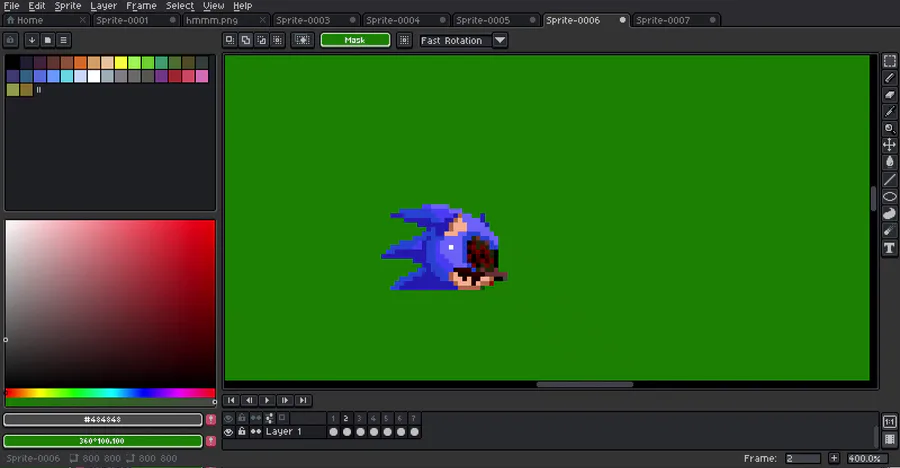Toggle lock for all layers in timeline header

tap(242, 418)
